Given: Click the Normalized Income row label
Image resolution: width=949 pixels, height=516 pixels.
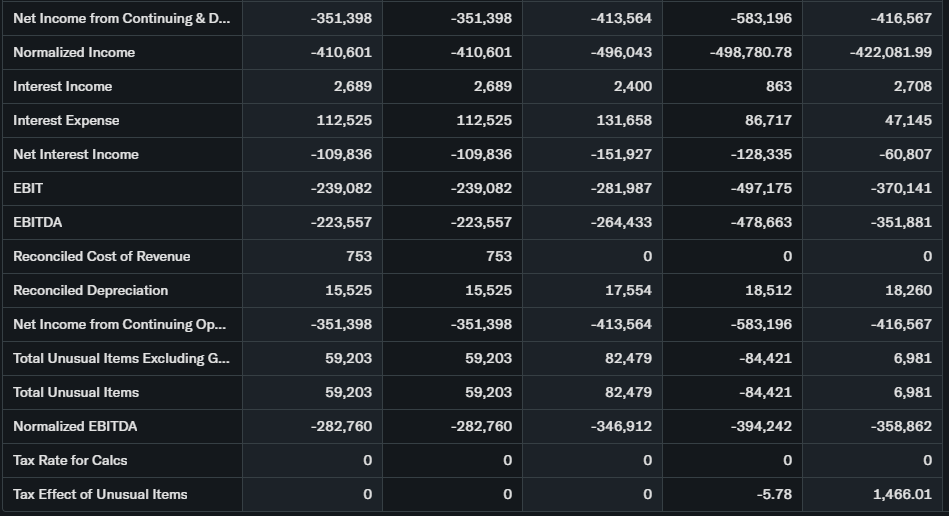Looking at the screenshot, I should pos(74,52).
